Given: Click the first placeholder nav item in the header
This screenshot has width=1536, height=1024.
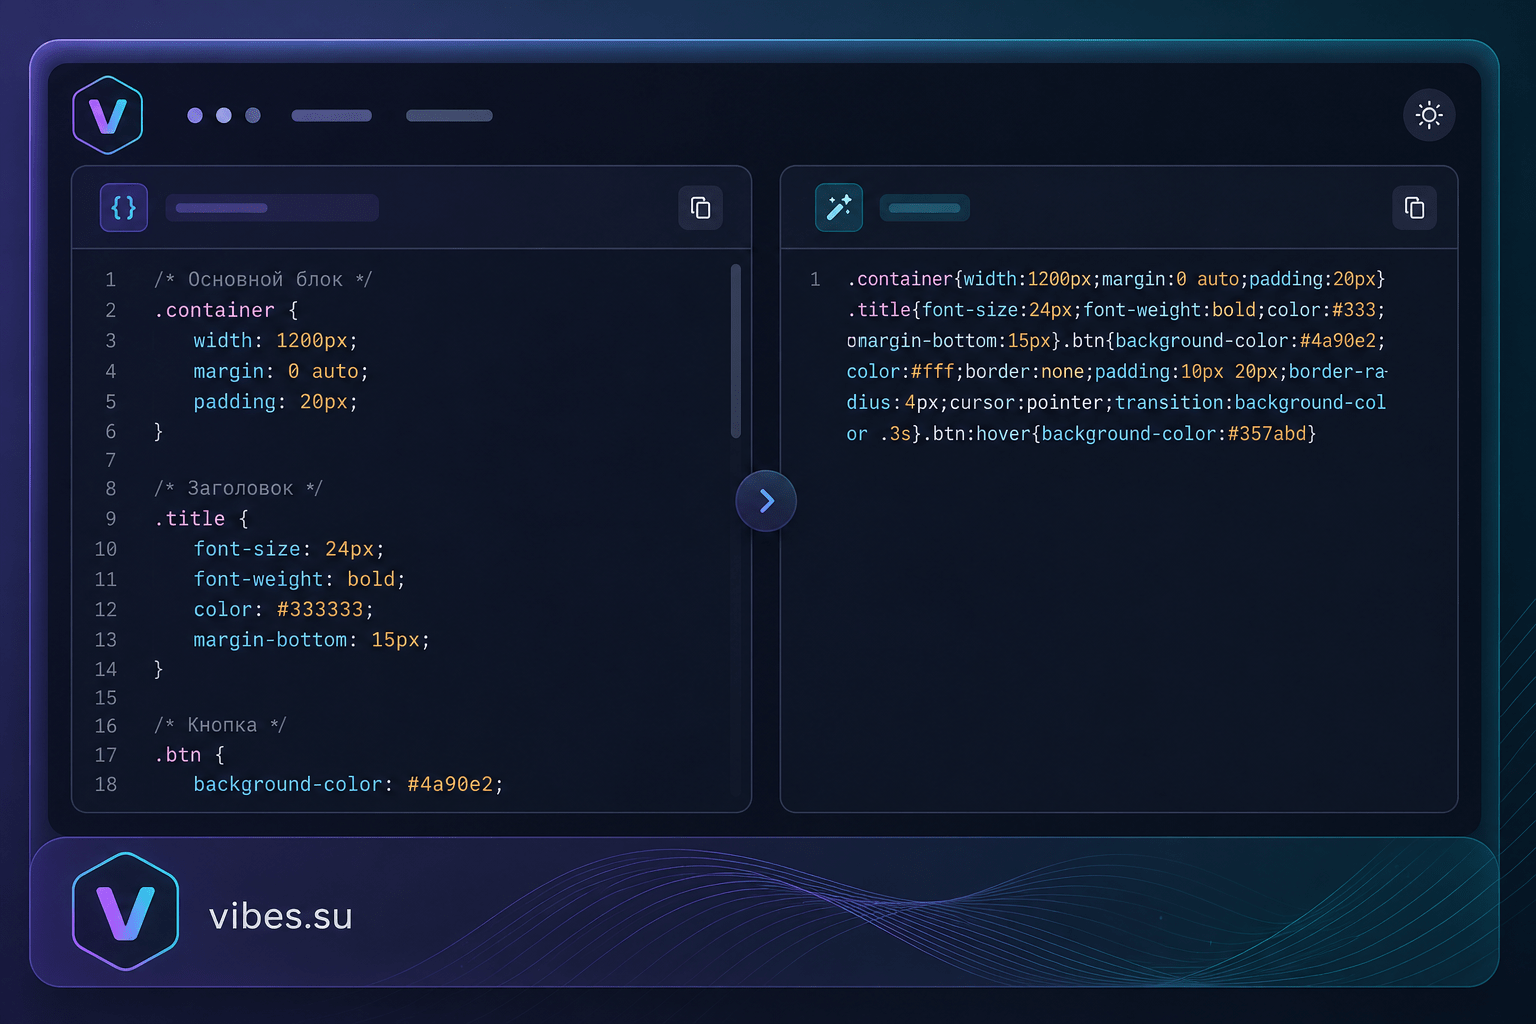Looking at the screenshot, I should click(x=332, y=116).
